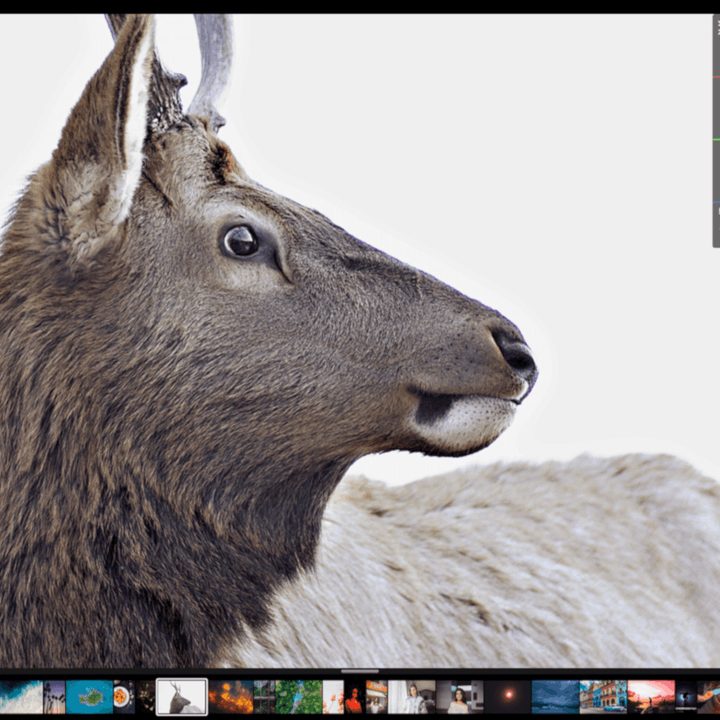Select the dark blue silhouette thumbnail

686,697
